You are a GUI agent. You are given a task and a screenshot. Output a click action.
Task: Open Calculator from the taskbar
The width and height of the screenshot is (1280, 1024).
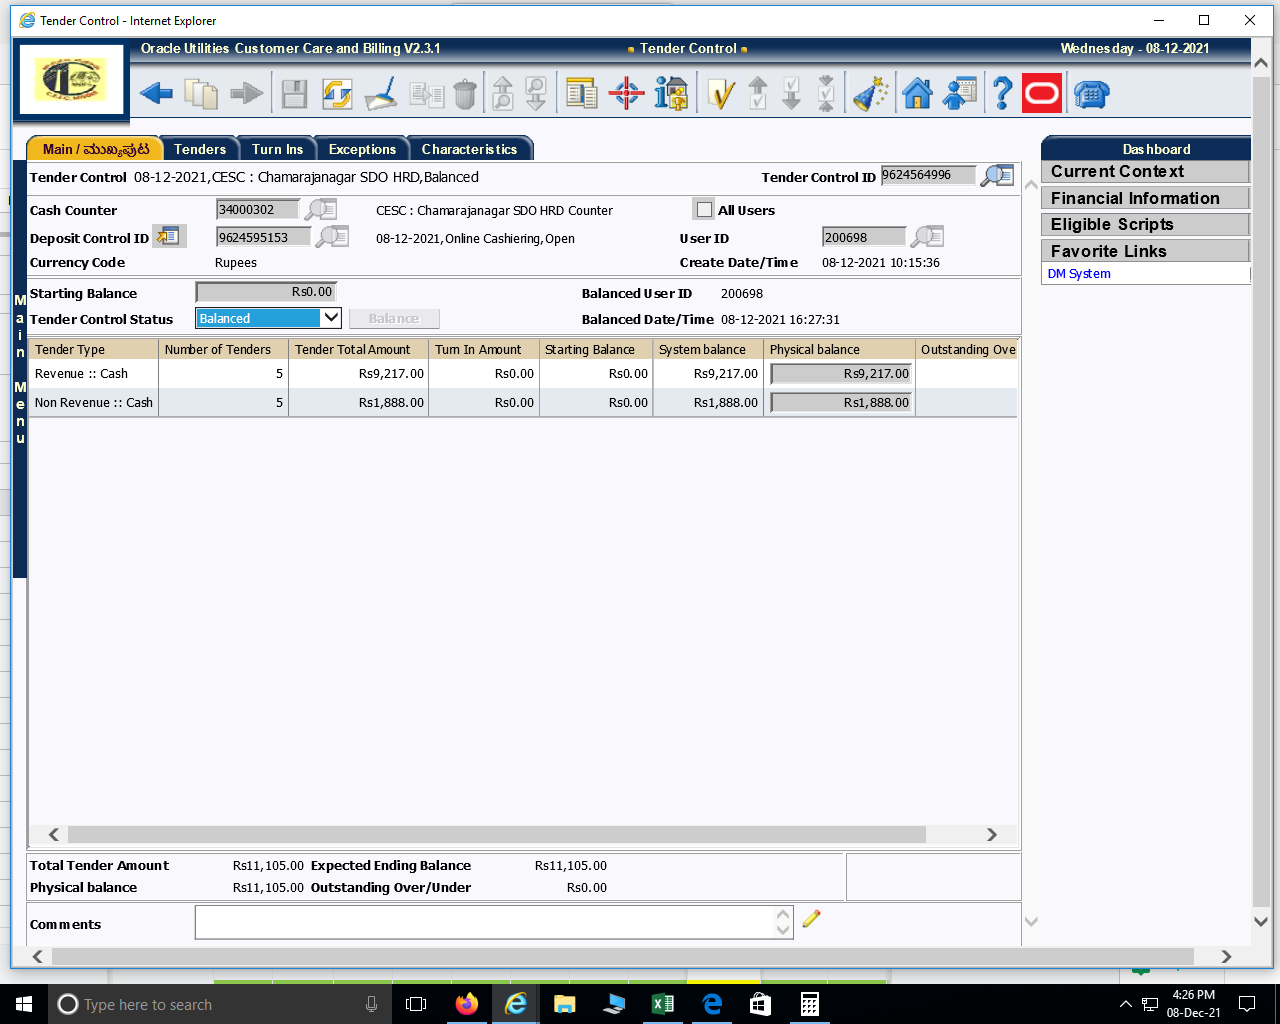pos(810,1004)
